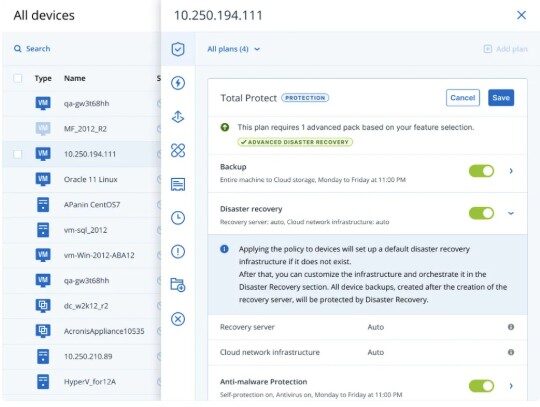Toggle Anti-malware Protection off
The height and width of the screenshot is (407, 540).
click(x=481, y=386)
